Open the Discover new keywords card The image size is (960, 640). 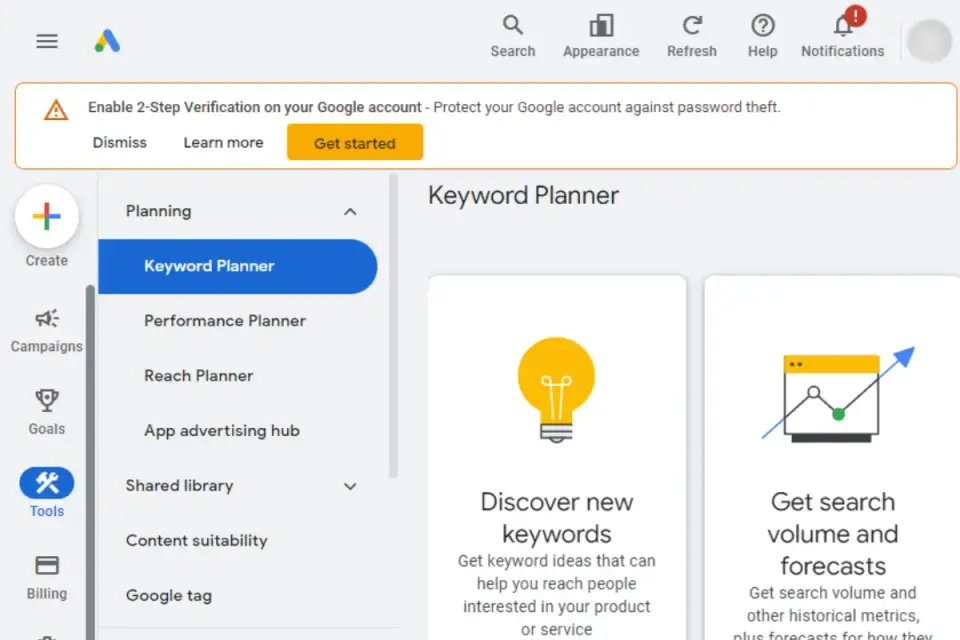click(x=557, y=458)
